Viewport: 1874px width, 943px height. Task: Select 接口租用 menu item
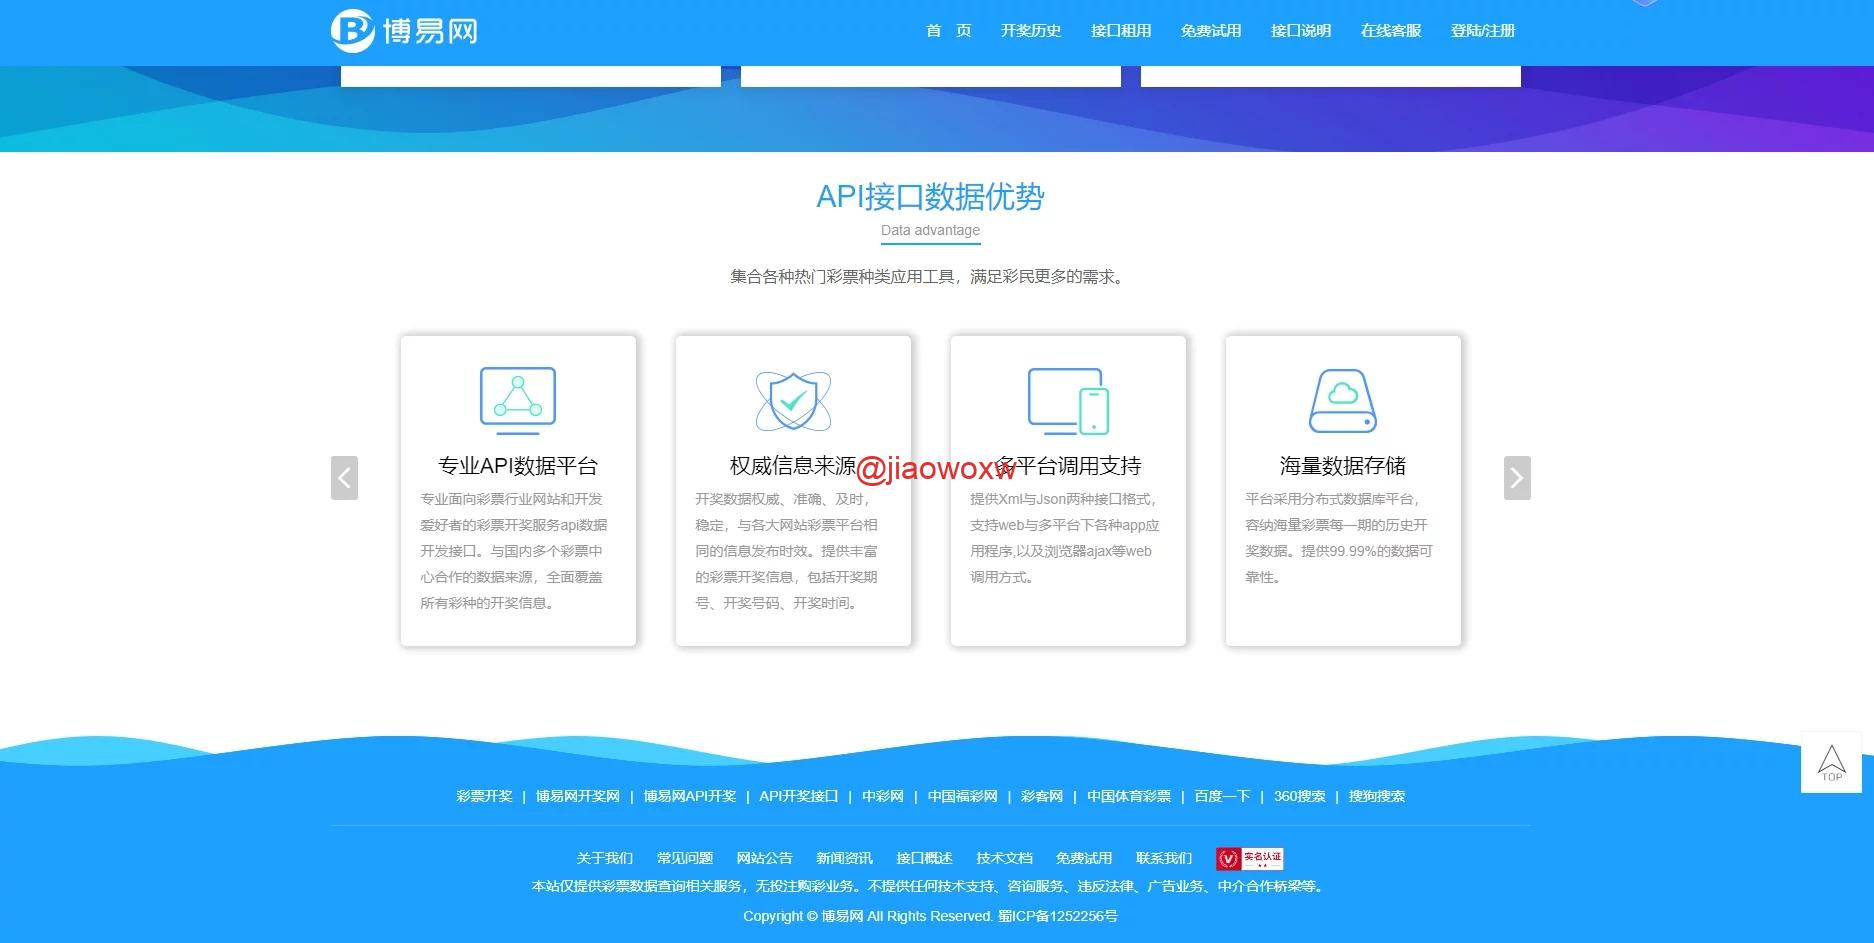(1120, 31)
